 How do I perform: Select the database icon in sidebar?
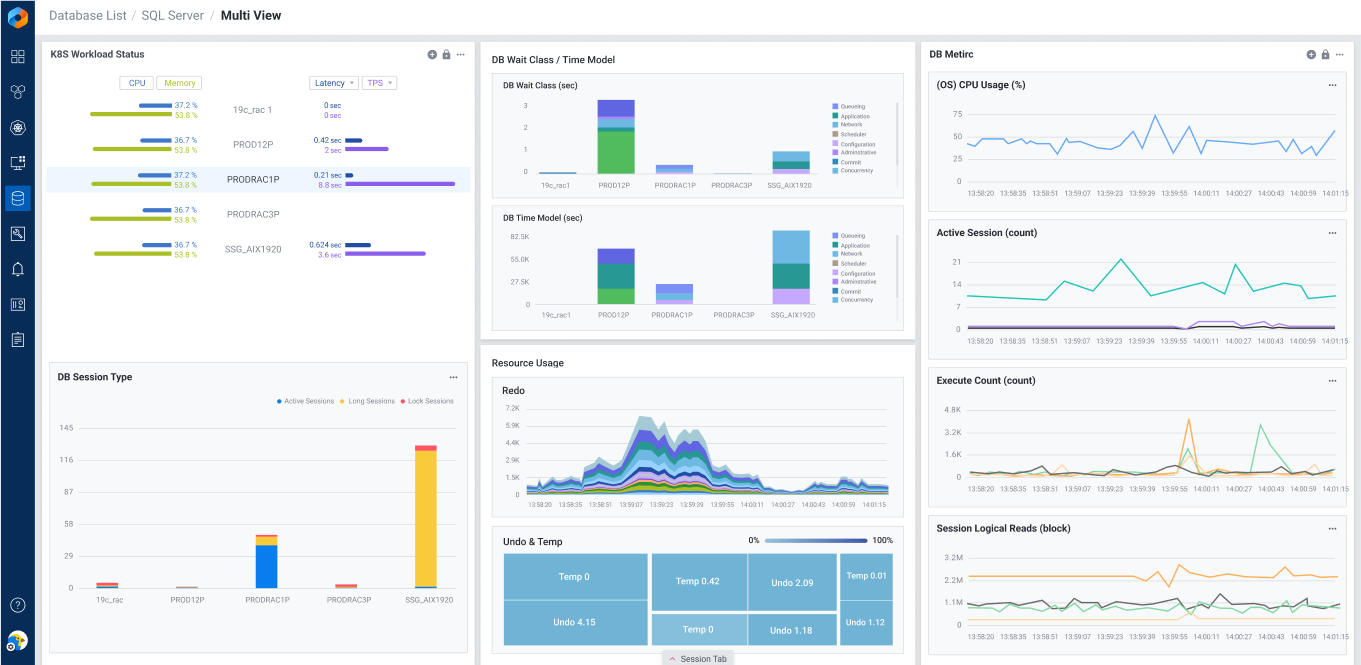17,198
